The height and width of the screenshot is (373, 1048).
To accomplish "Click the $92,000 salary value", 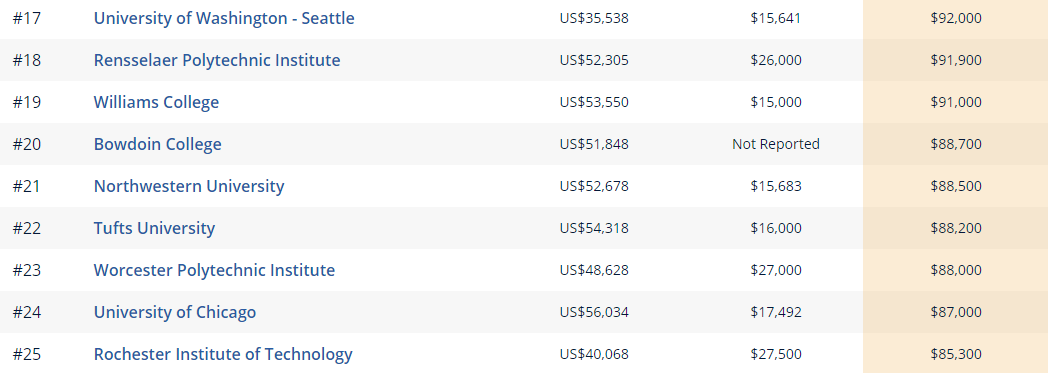I will pyautogui.click(x=956, y=18).
